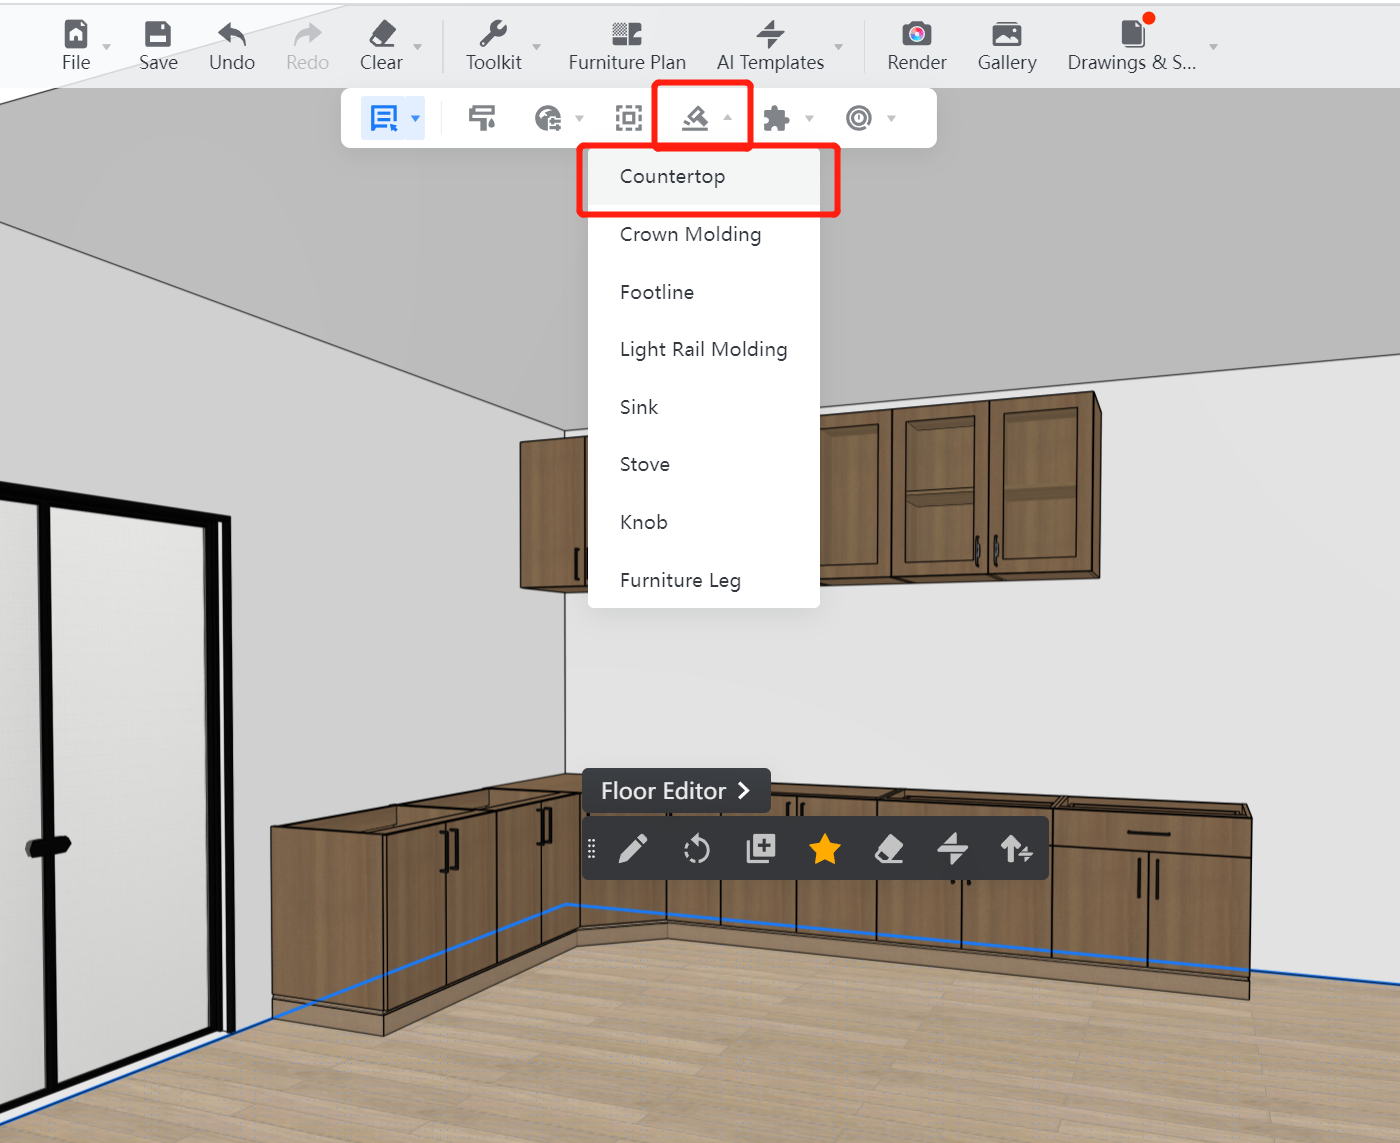Viewport: 1400px width, 1143px height.
Task: Click the paint roller style tool
Action: [x=482, y=118]
